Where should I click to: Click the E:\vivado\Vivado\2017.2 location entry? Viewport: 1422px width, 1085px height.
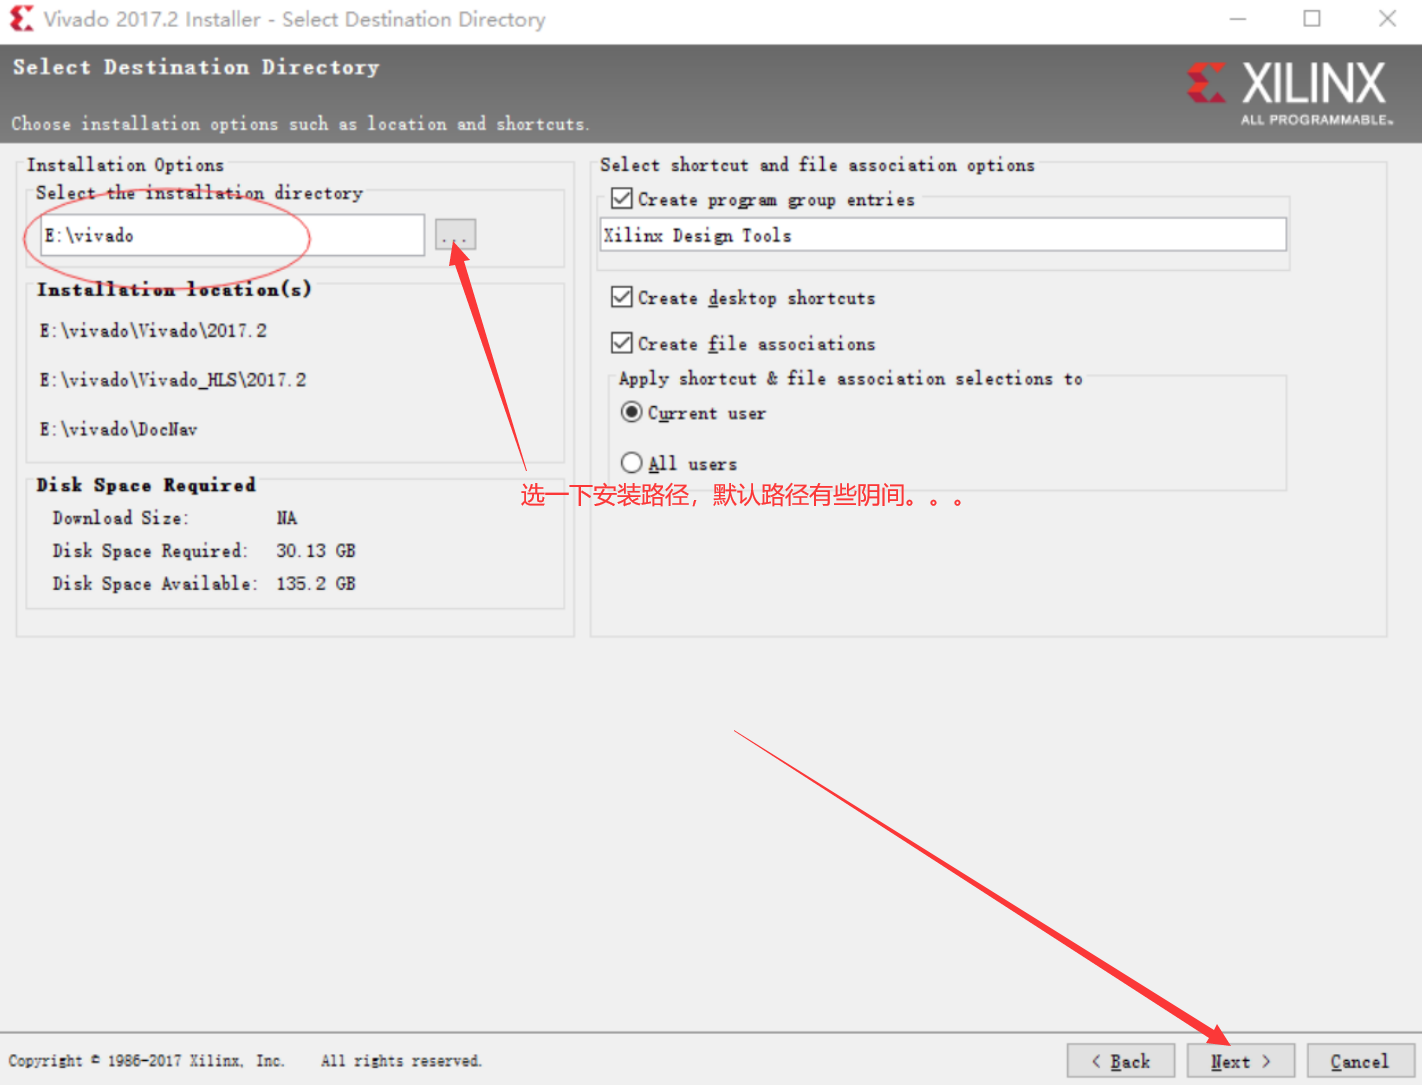click(153, 331)
